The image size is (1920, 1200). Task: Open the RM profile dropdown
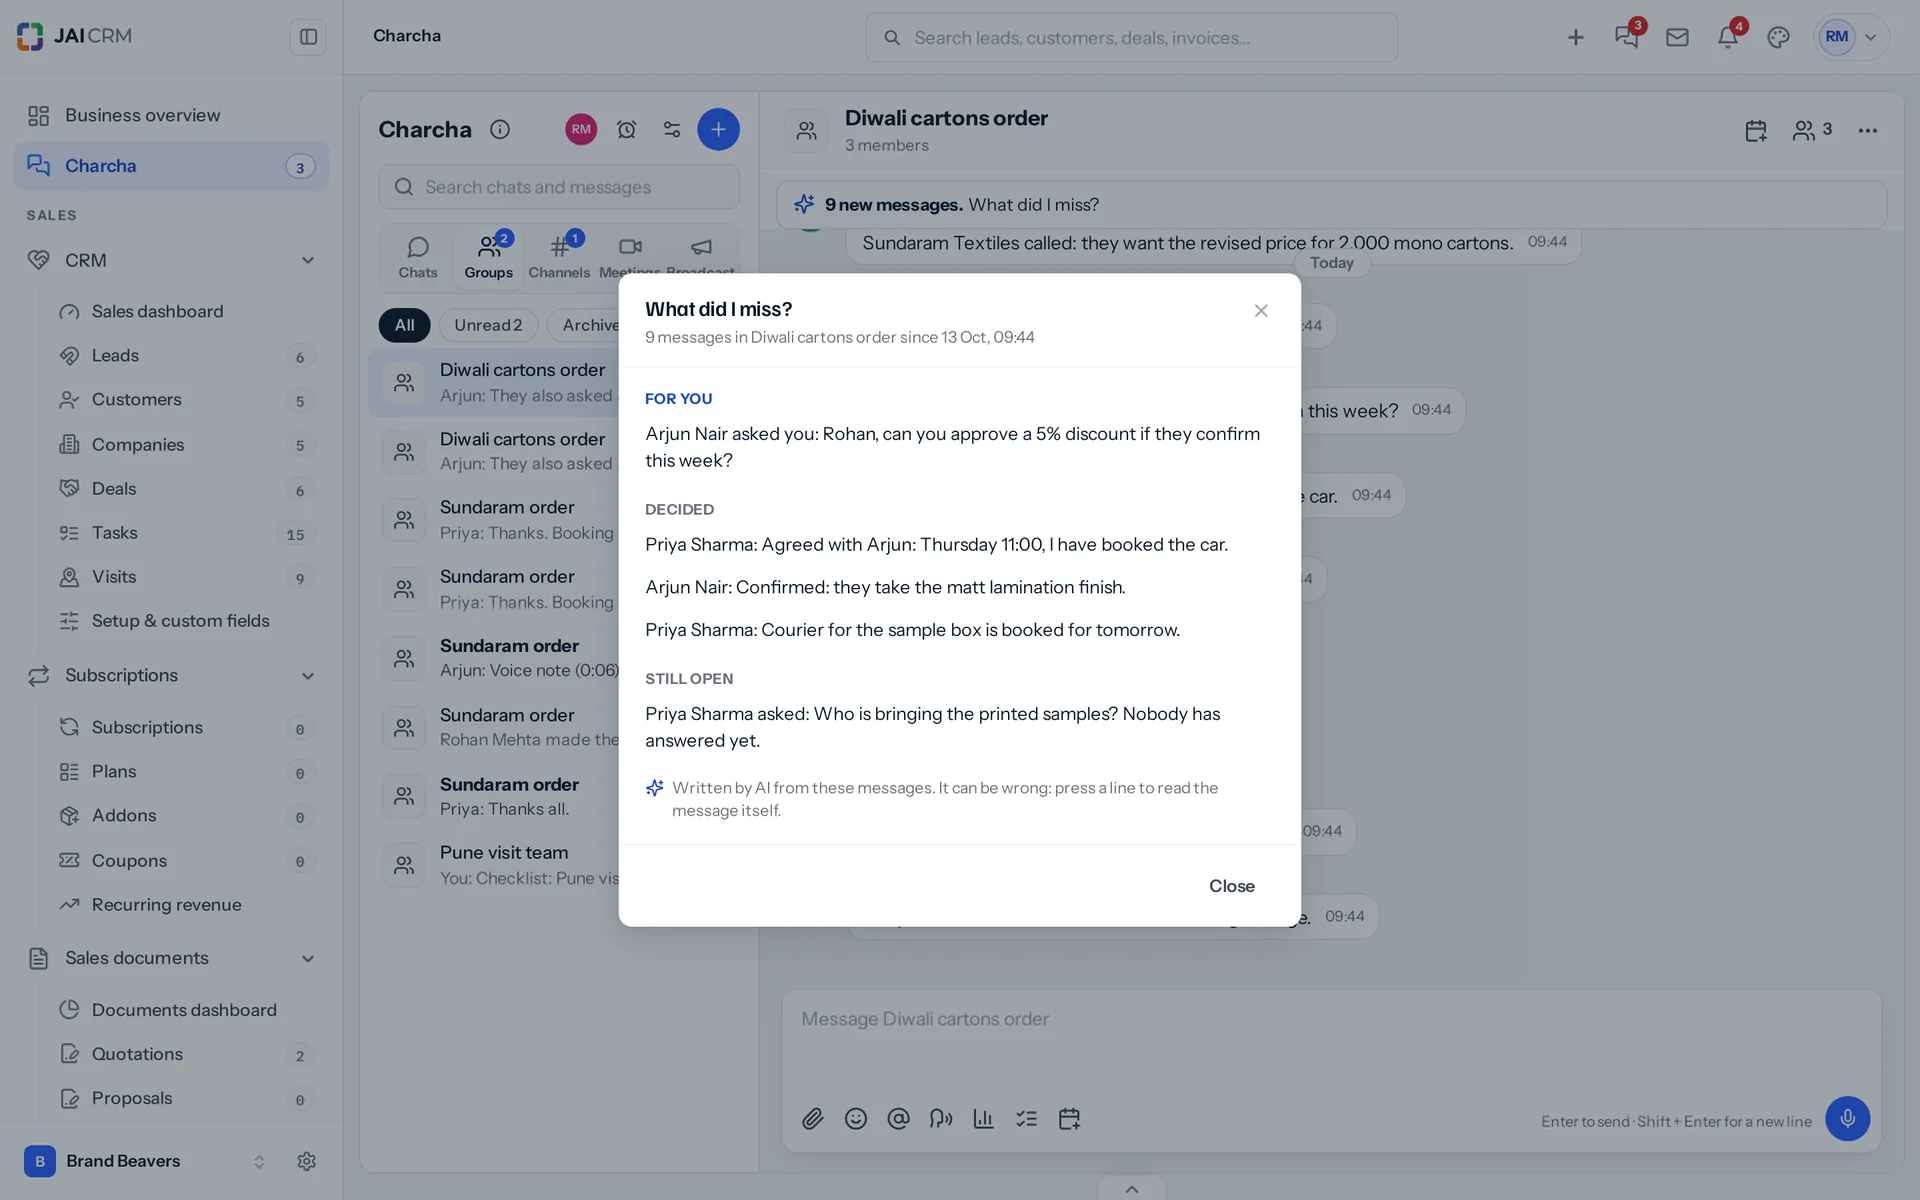1851,38
